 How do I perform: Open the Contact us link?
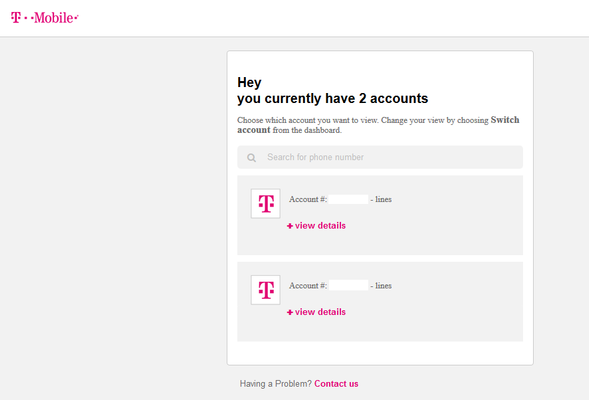click(x=336, y=384)
